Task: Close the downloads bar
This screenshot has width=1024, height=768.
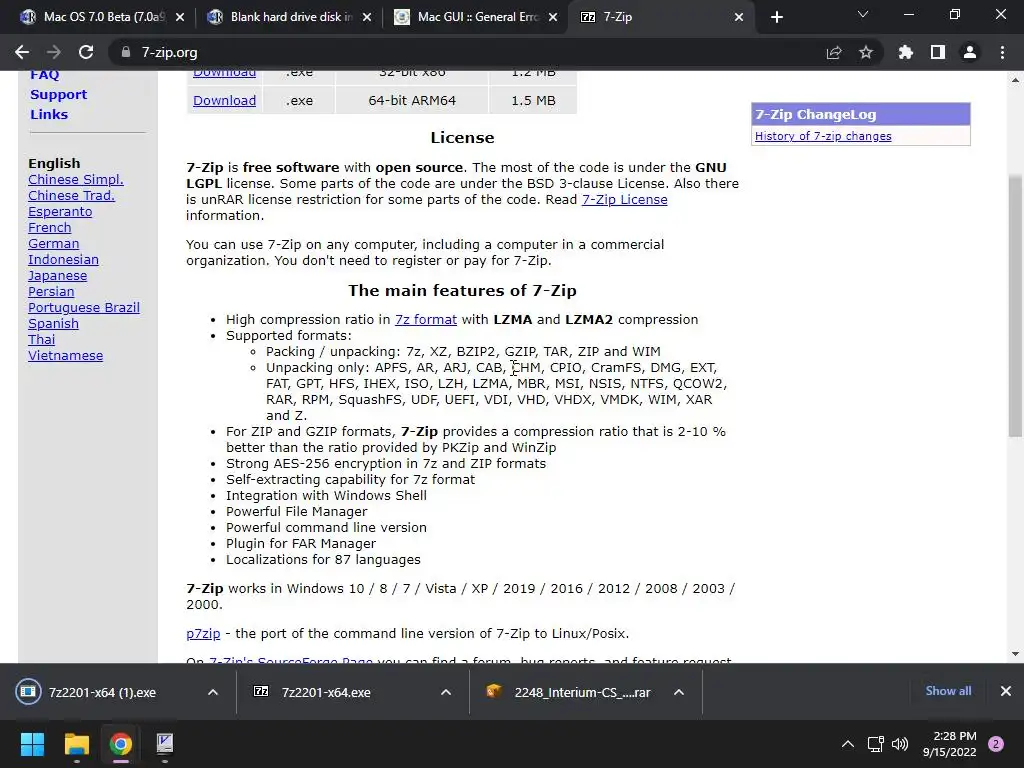Action: tap(1006, 691)
